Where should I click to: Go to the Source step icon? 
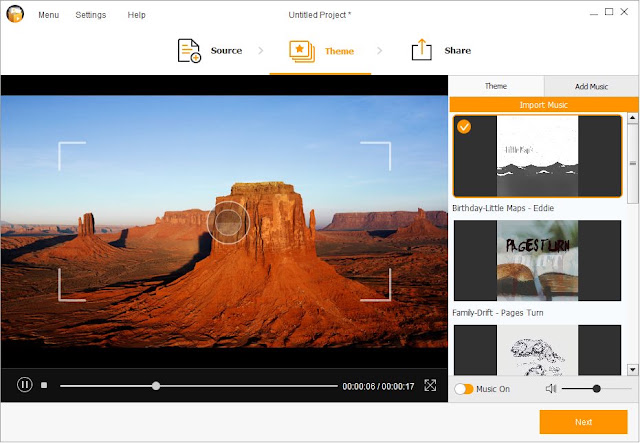coord(189,51)
